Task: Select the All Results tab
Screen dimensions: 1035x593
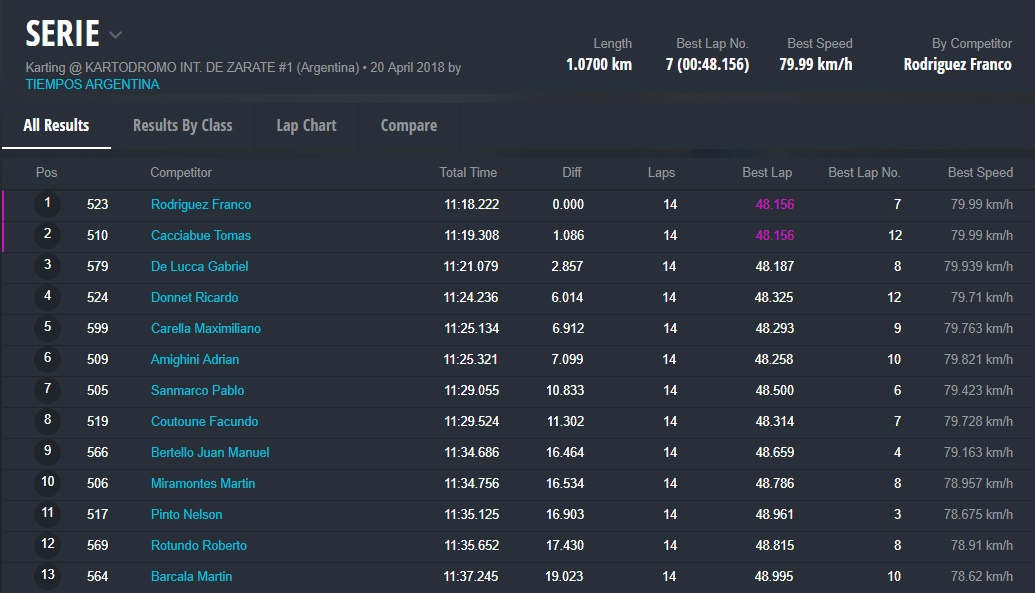Action: point(56,125)
